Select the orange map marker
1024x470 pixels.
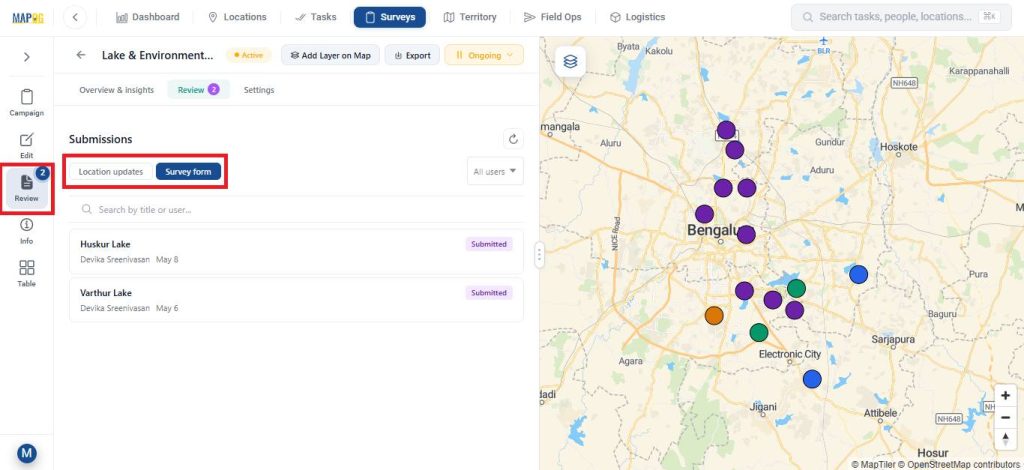tap(714, 315)
